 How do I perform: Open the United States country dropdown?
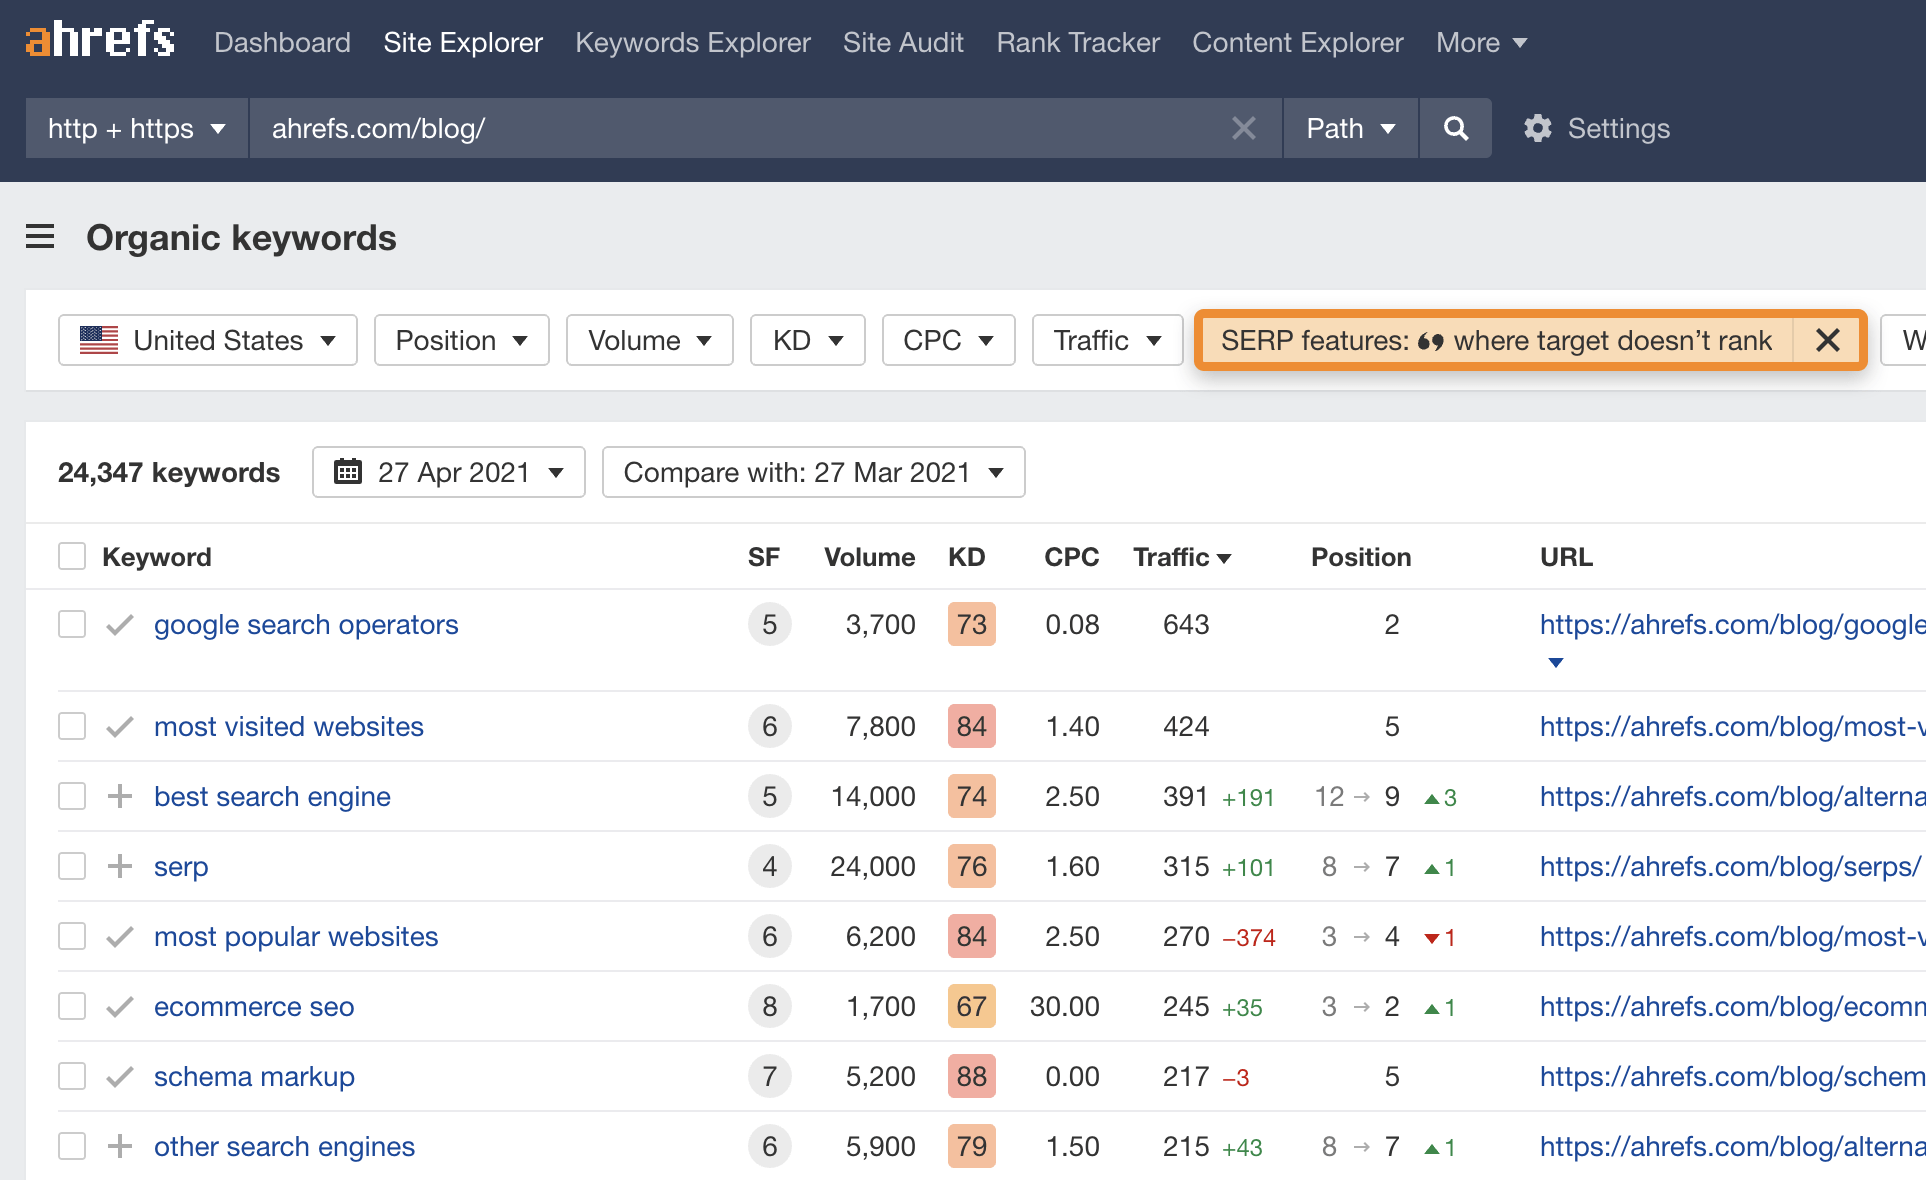(208, 341)
